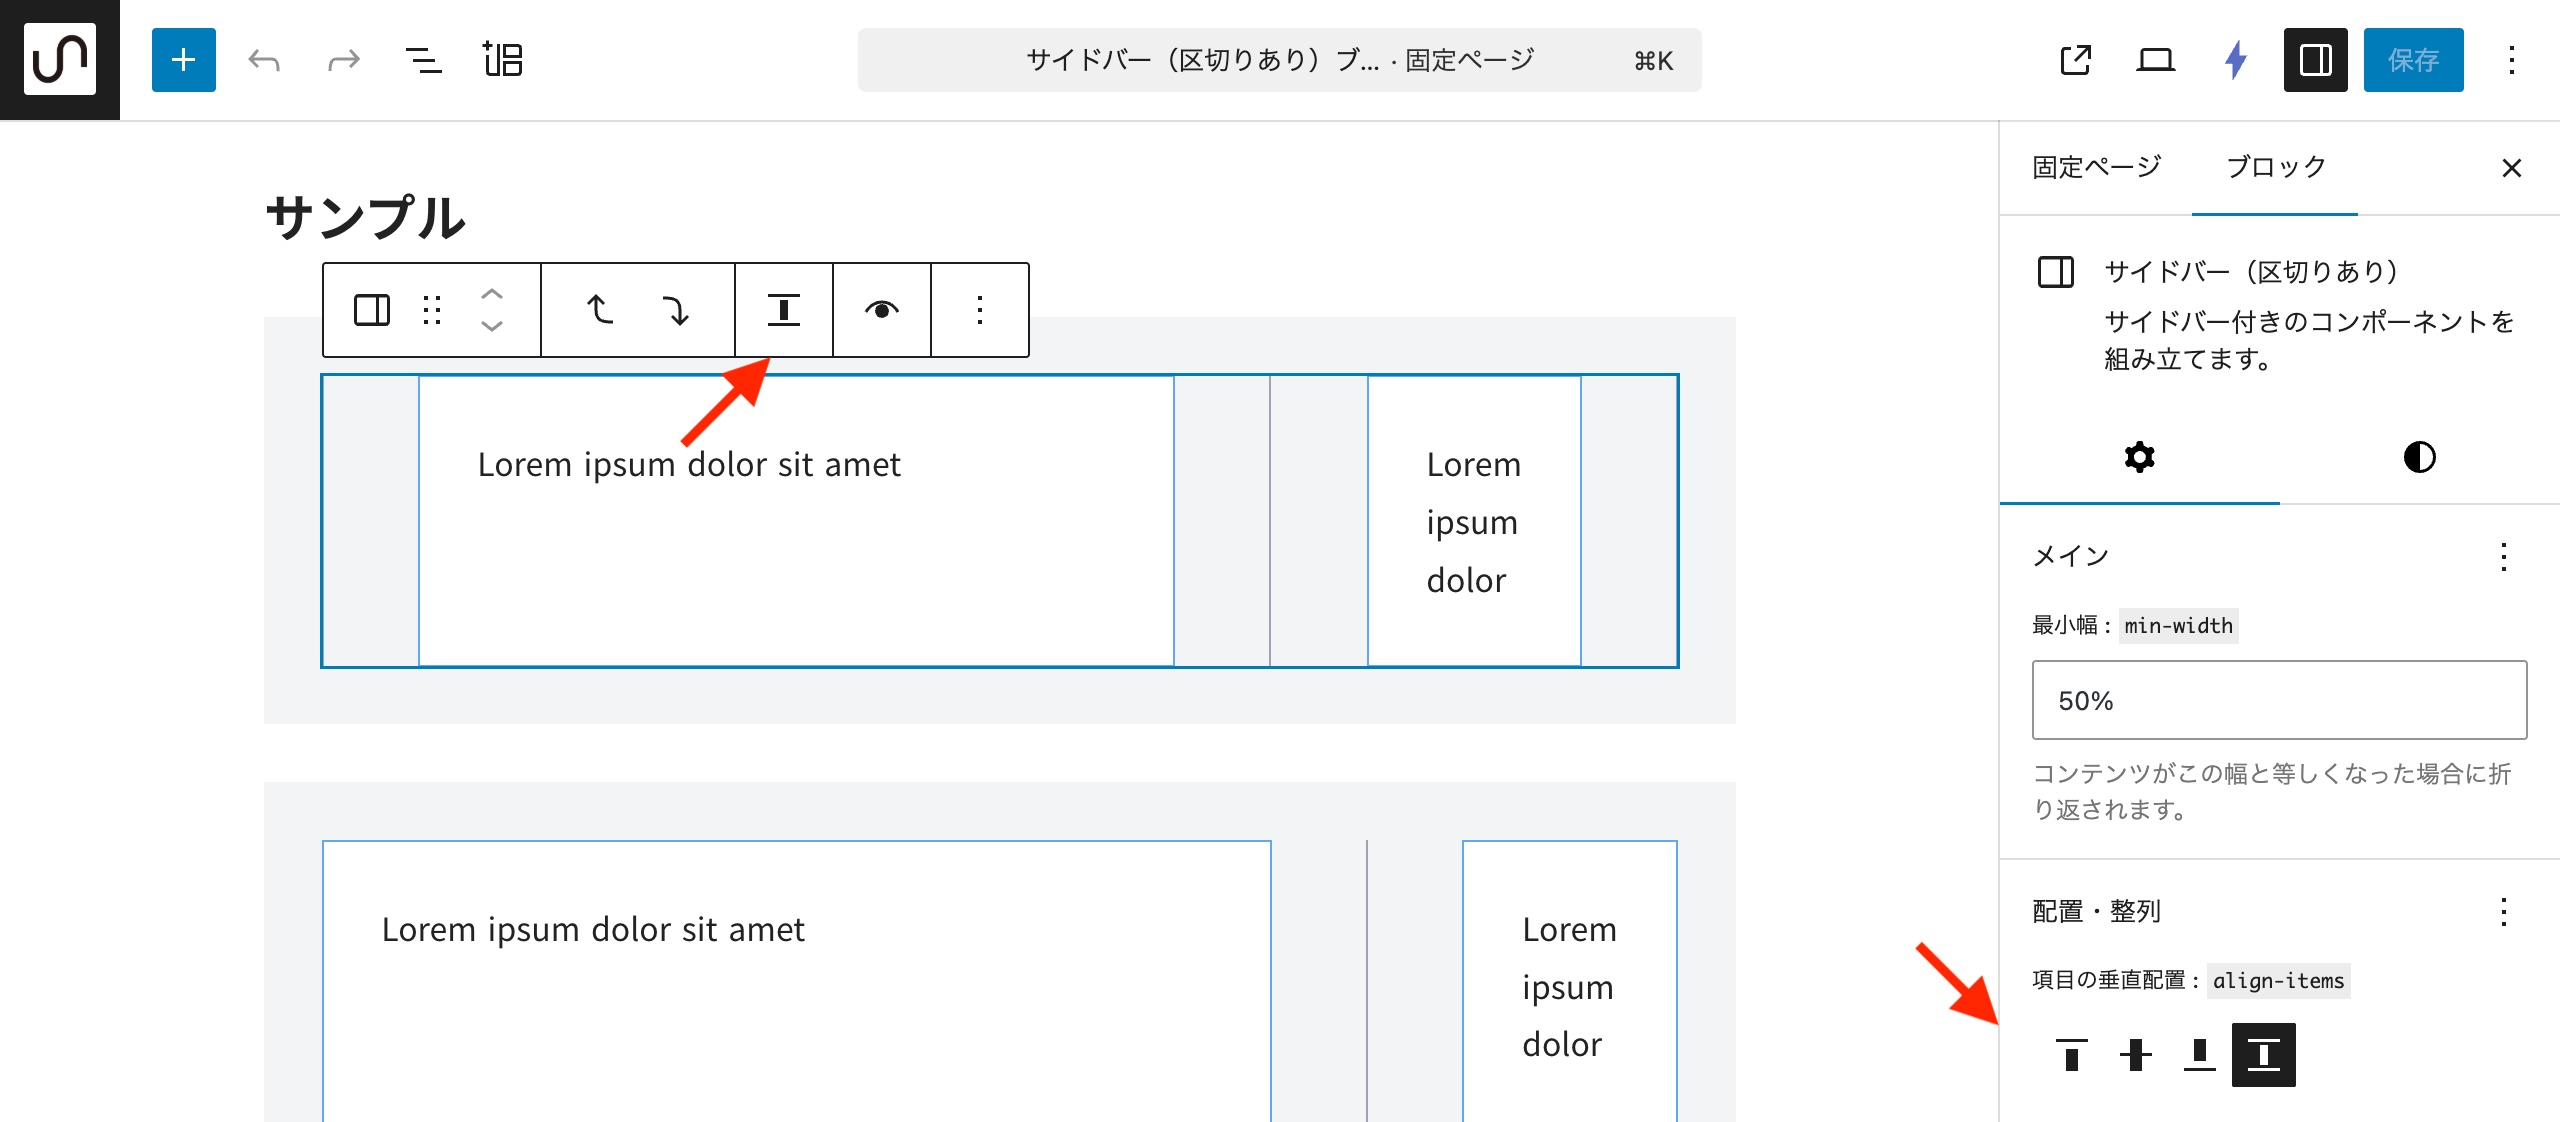This screenshot has height=1122, width=2560.
Task: Open page in new tab via external-link icon
Action: [2075, 60]
